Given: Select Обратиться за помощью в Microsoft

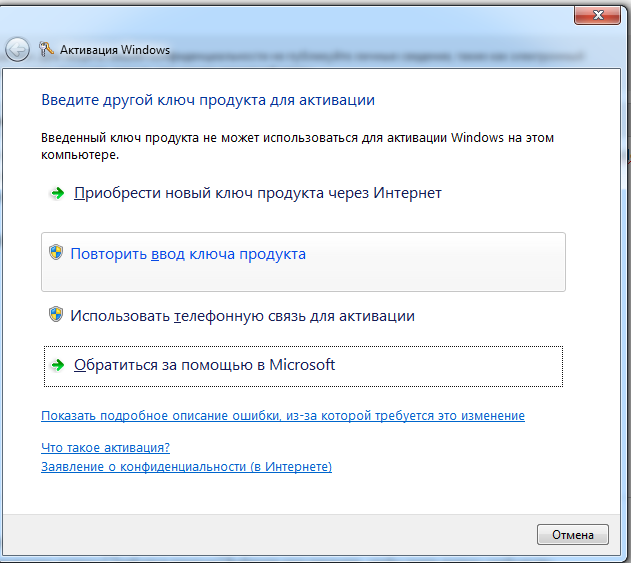Looking at the screenshot, I should [x=303, y=366].
